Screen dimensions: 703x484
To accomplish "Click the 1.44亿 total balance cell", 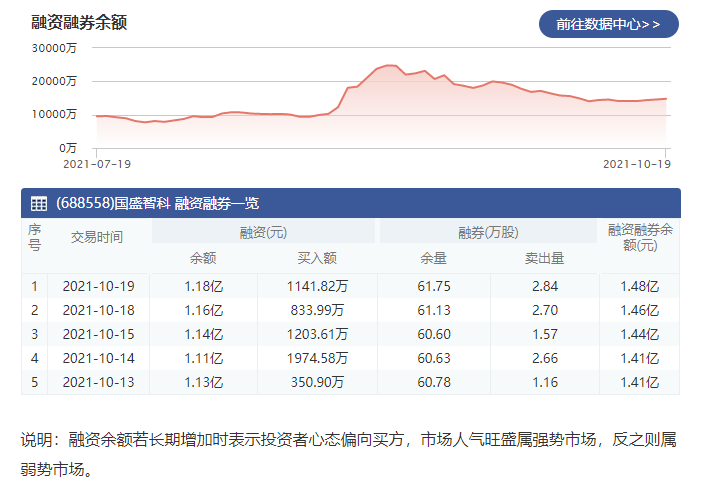I will [640, 334].
